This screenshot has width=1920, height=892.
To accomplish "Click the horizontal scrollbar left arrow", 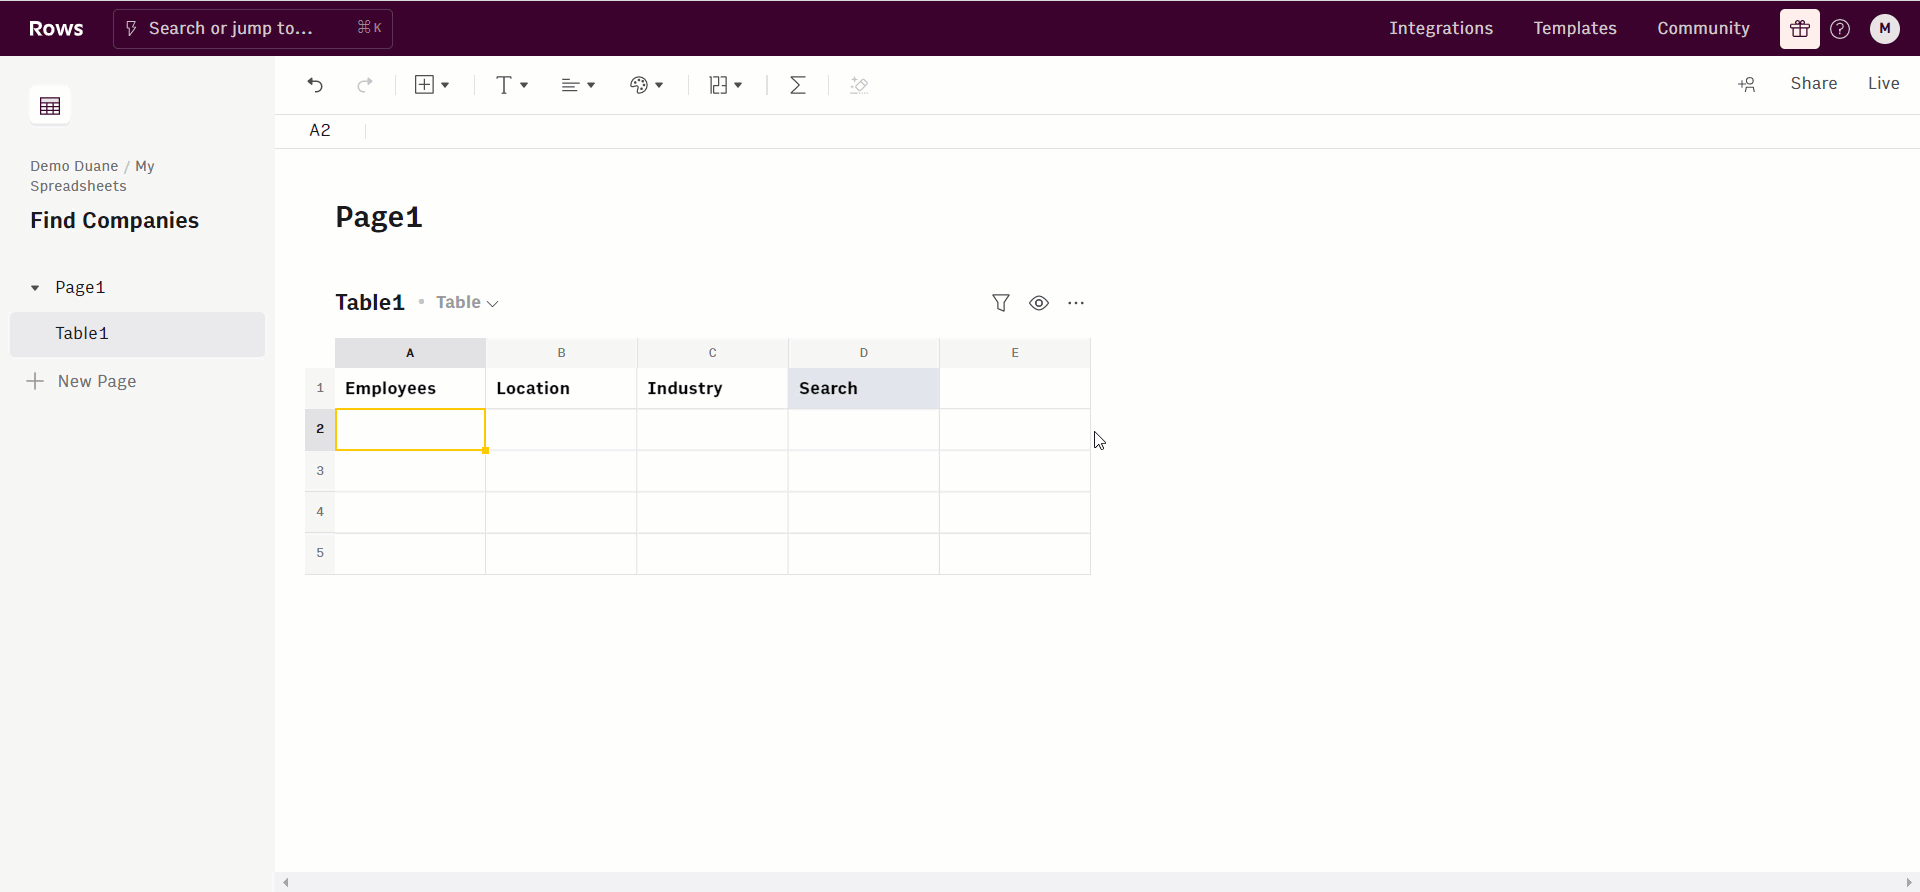I will tap(286, 882).
